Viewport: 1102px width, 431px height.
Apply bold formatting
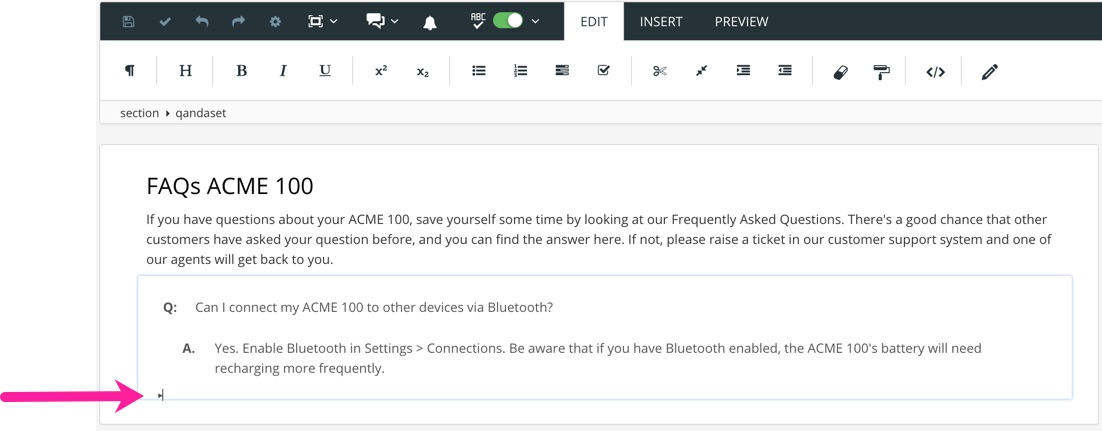[241, 71]
